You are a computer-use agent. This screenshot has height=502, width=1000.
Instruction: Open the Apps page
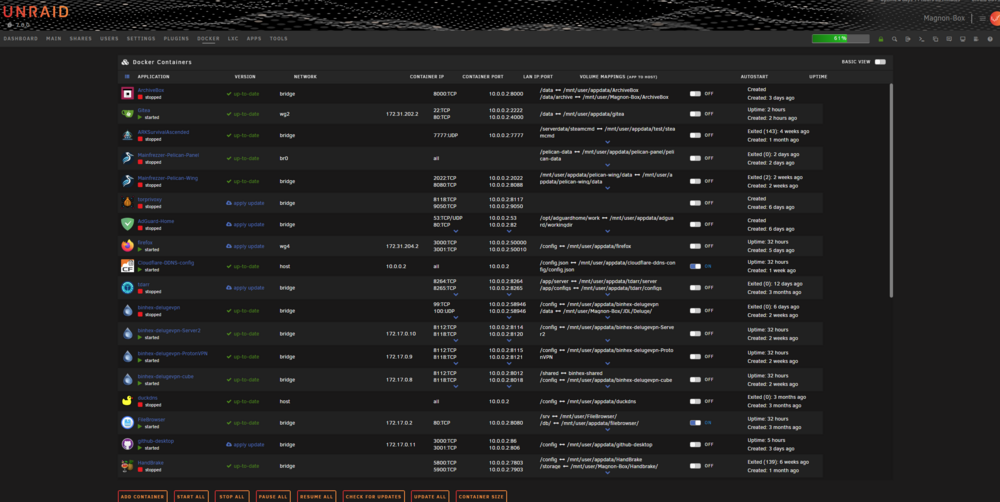click(254, 39)
